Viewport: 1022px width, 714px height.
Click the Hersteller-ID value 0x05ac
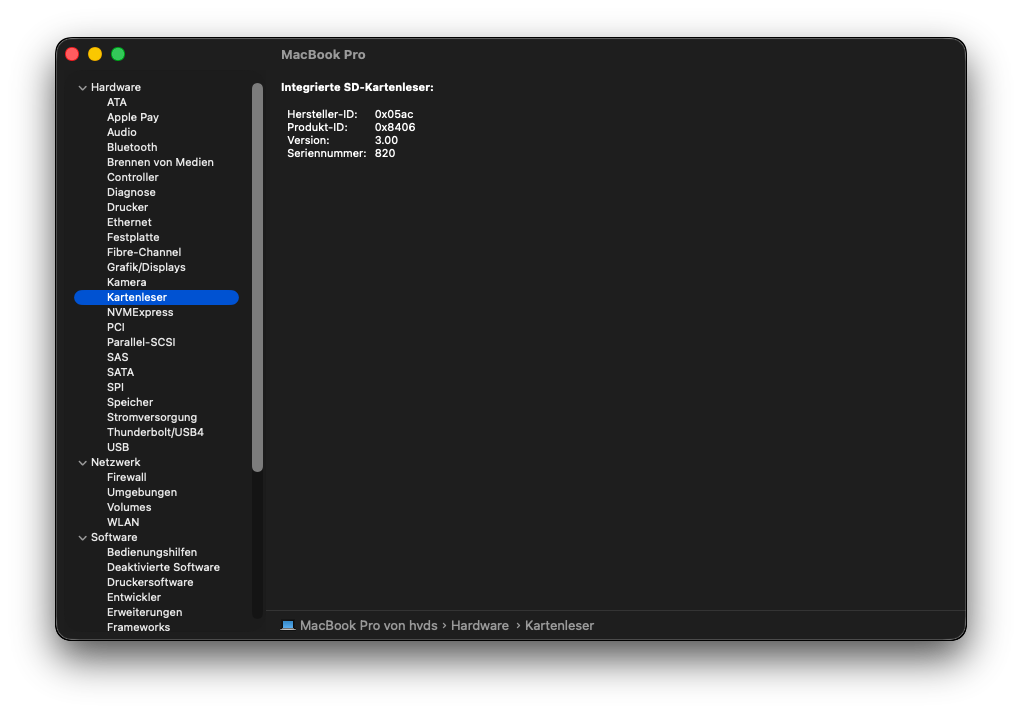click(x=394, y=114)
